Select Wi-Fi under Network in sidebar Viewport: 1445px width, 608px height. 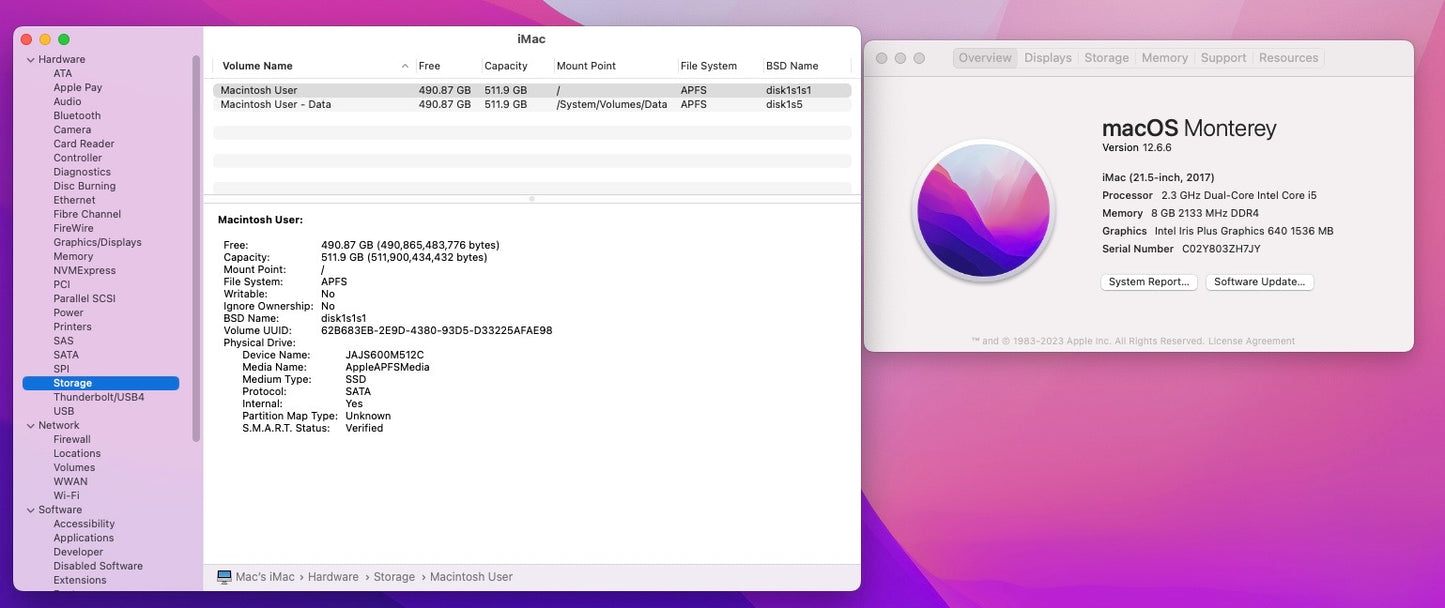(x=66, y=496)
